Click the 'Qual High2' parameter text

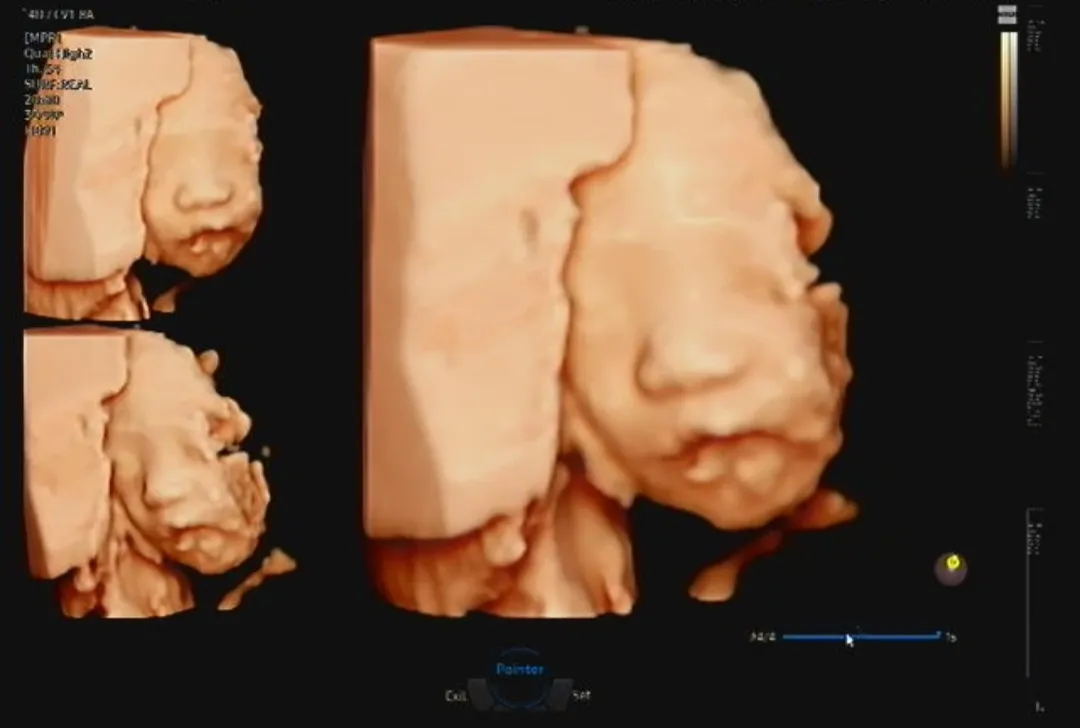(x=58, y=54)
